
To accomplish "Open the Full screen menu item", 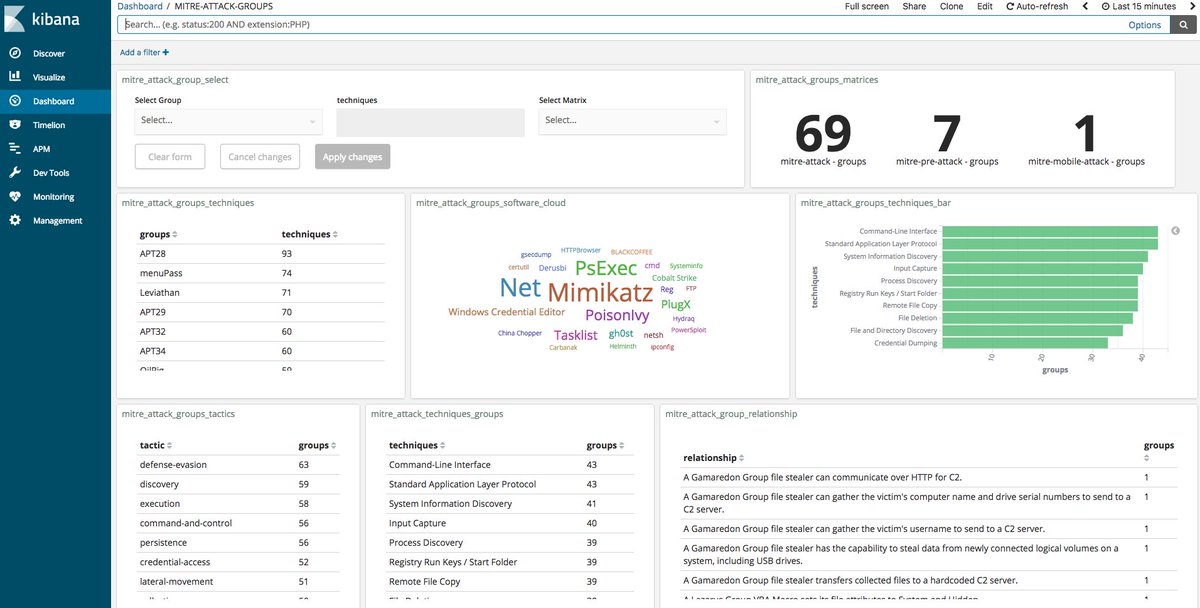I will 866,6.
